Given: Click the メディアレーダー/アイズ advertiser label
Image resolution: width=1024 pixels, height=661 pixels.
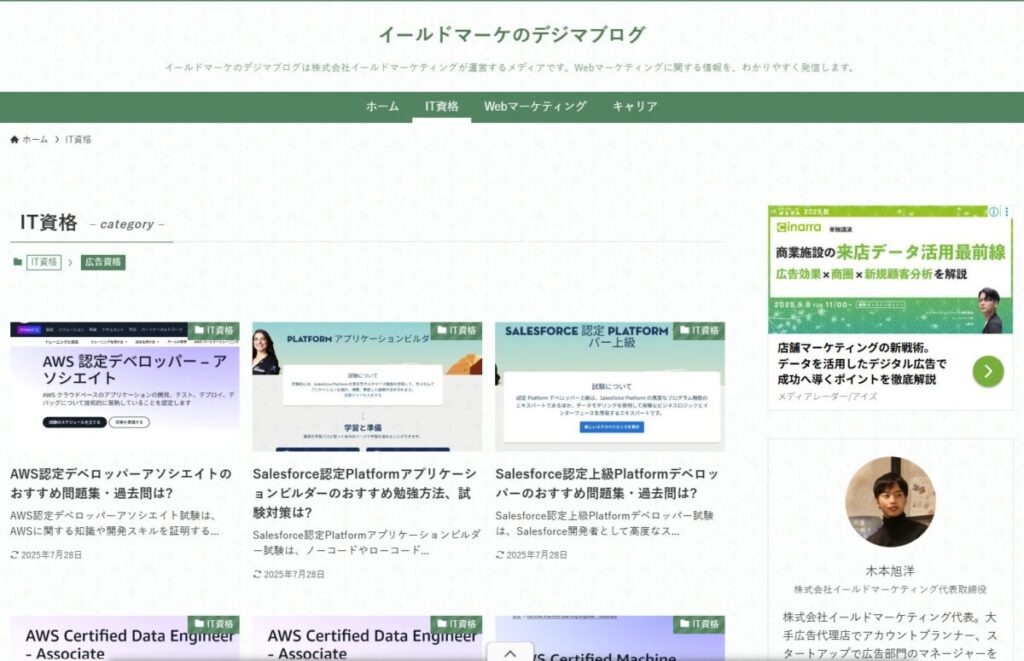Looking at the screenshot, I should pyautogui.click(x=827, y=396).
